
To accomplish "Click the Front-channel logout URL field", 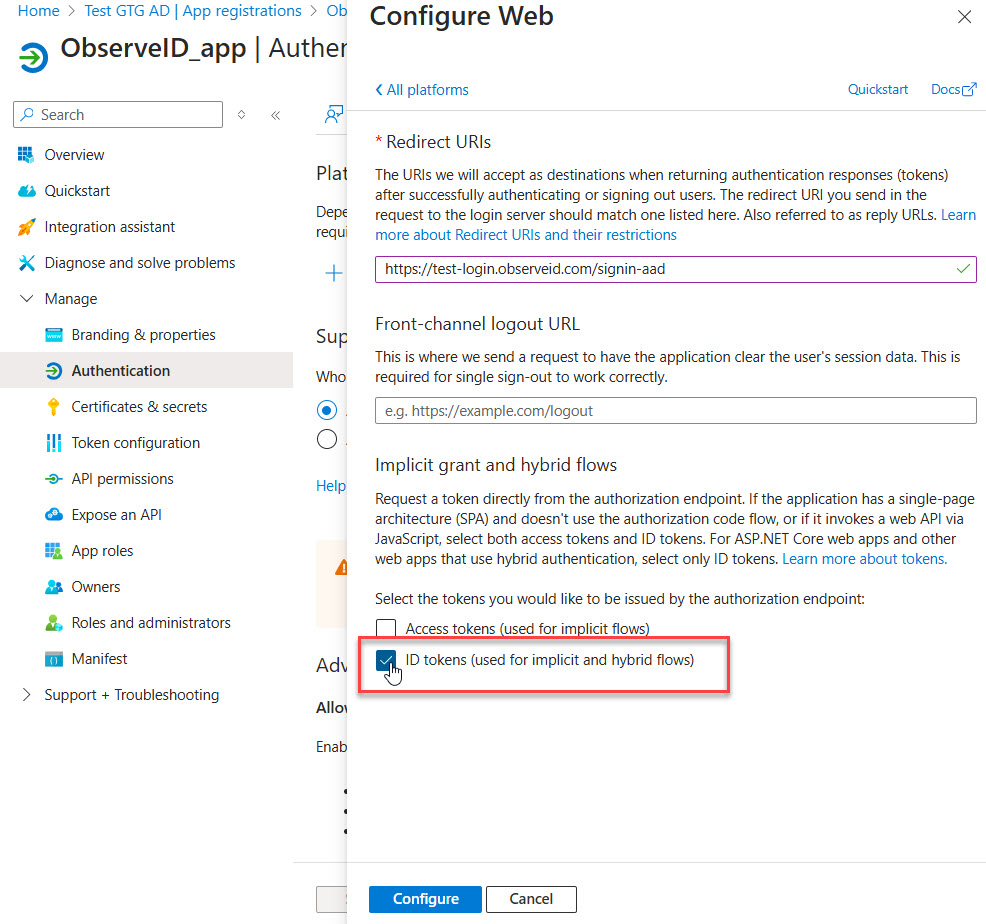I will tap(675, 411).
